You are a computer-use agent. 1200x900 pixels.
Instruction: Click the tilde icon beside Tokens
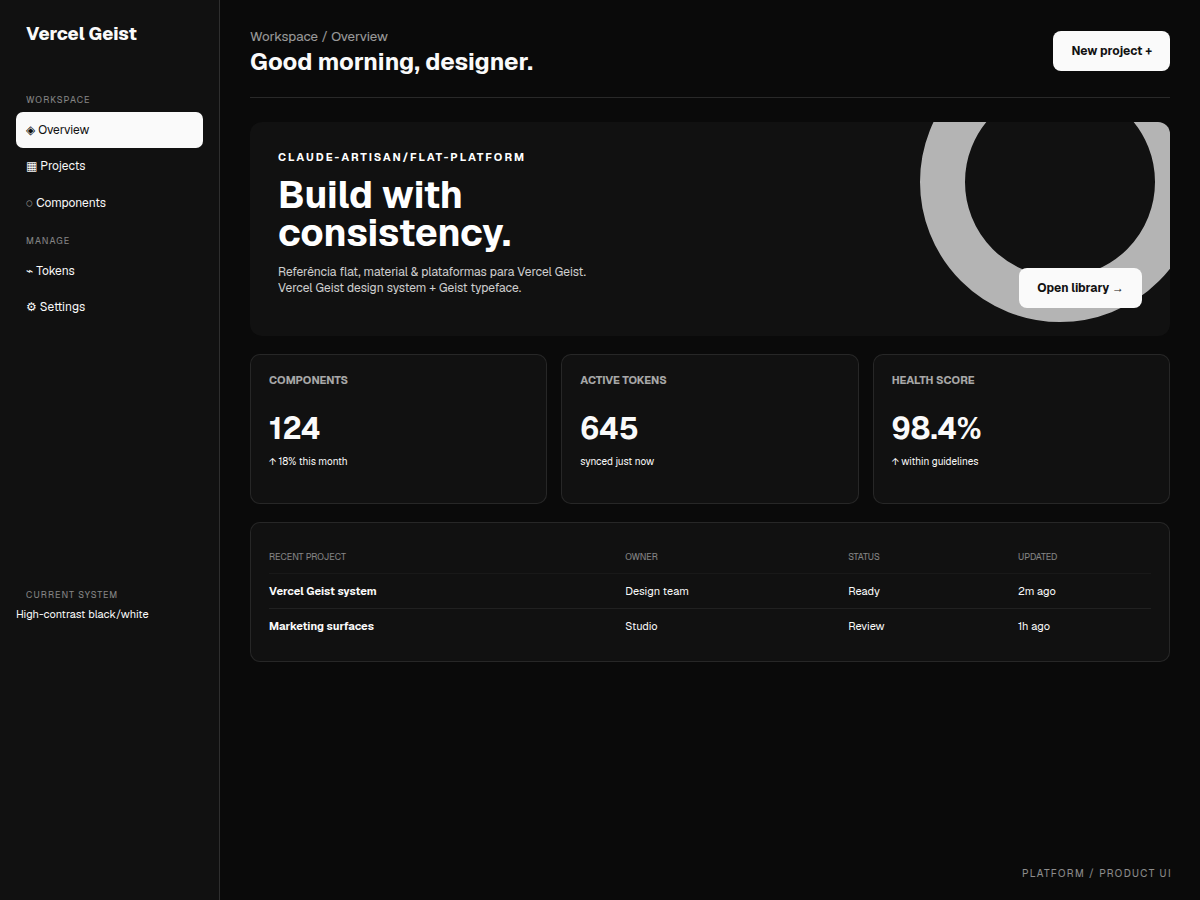(29, 271)
